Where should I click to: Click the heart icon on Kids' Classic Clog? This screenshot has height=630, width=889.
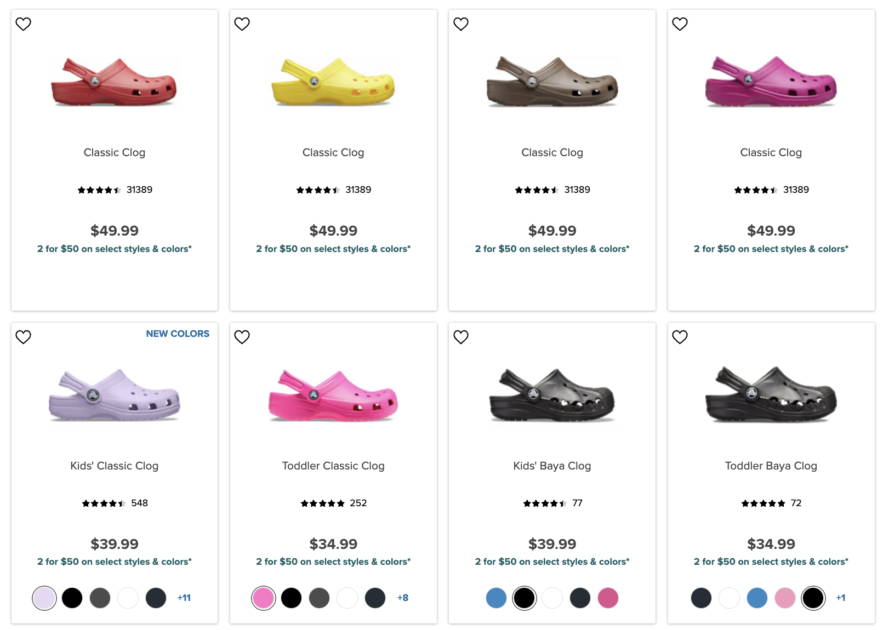23,337
